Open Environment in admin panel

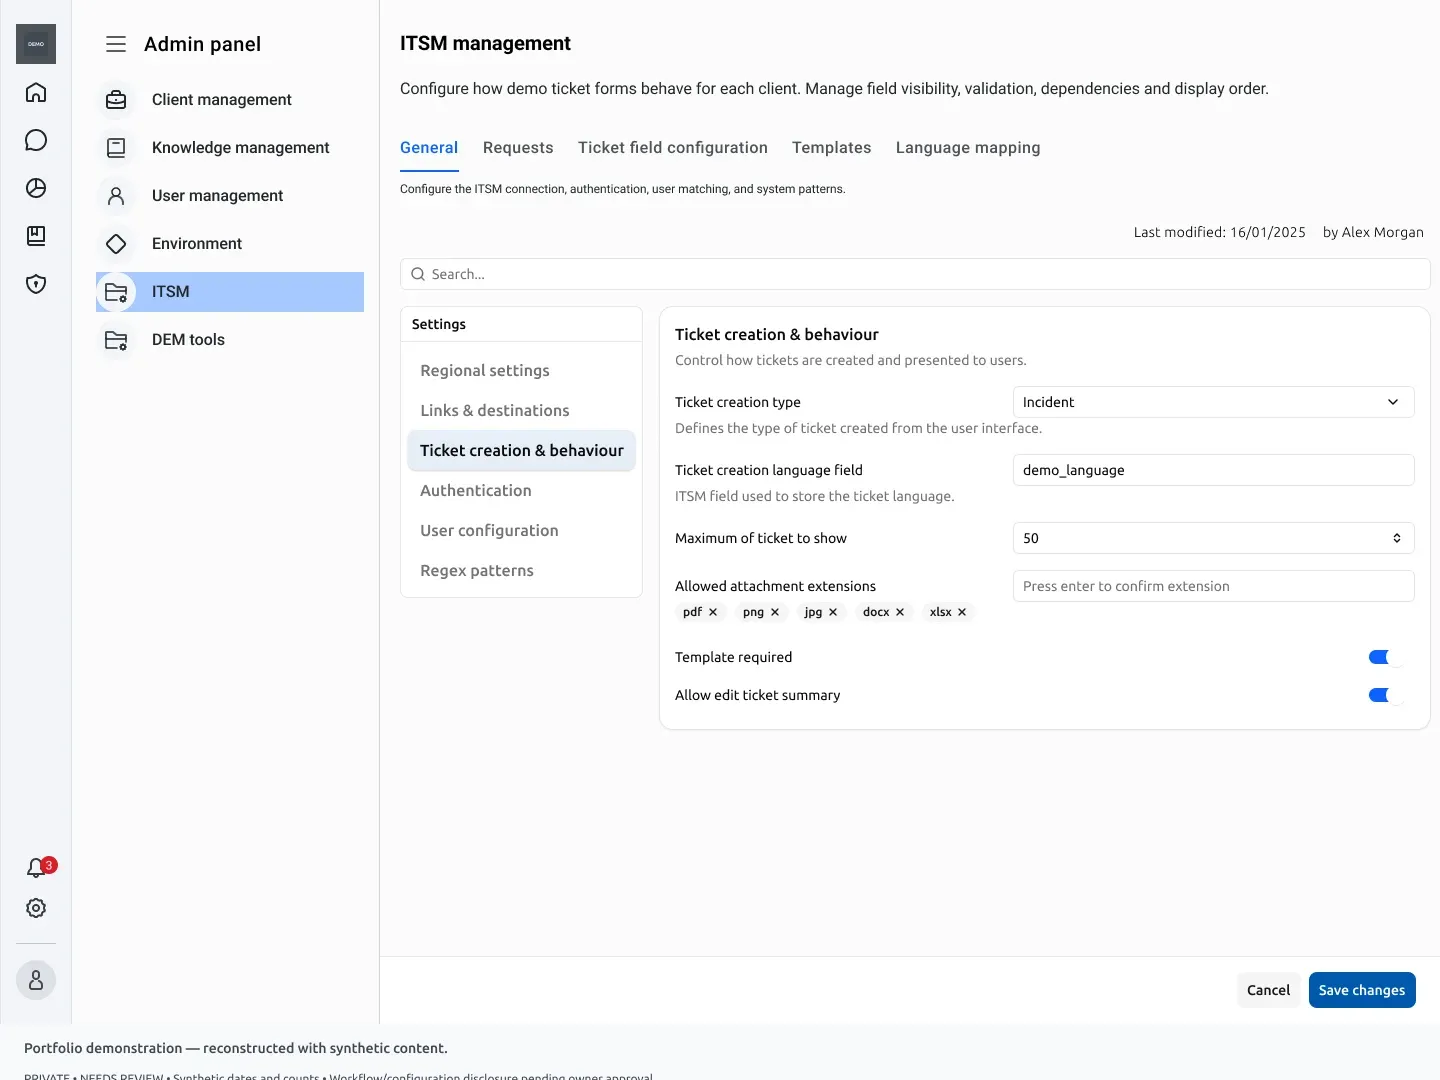[230, 244]
